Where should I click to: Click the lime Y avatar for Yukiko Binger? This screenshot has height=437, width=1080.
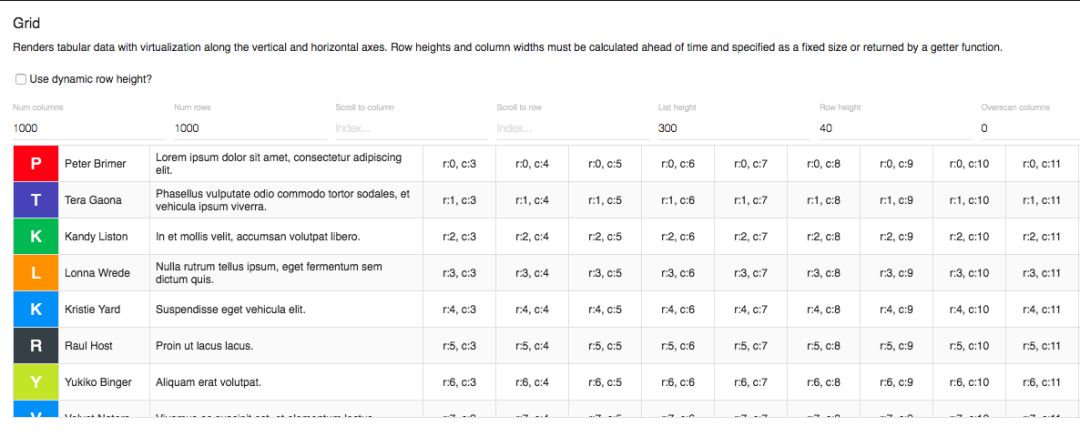tap(37, 382)
